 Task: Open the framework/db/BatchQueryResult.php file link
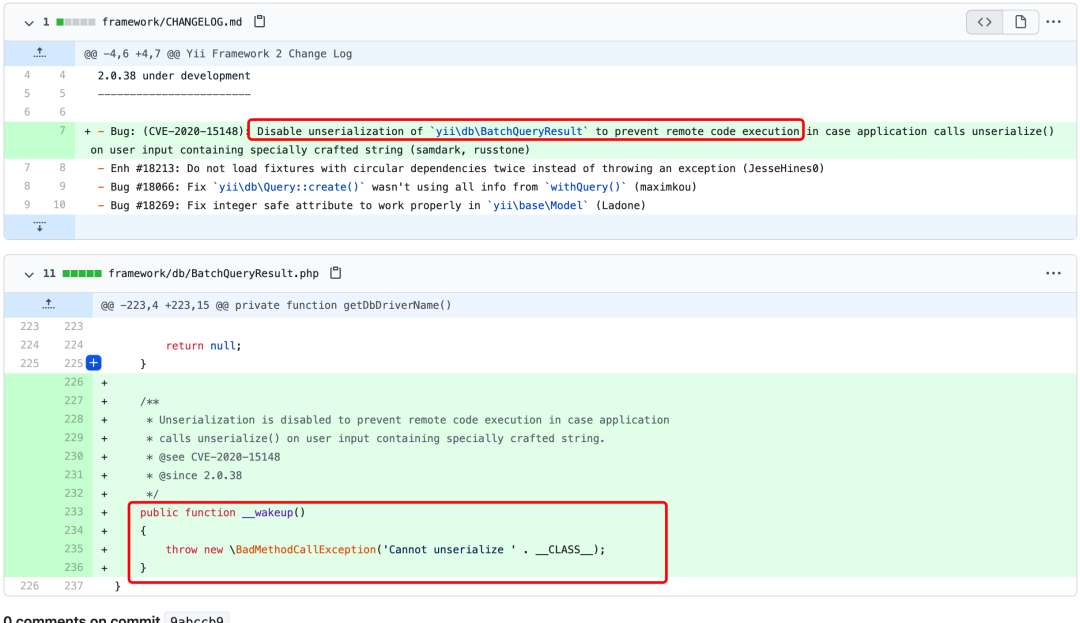213,273
